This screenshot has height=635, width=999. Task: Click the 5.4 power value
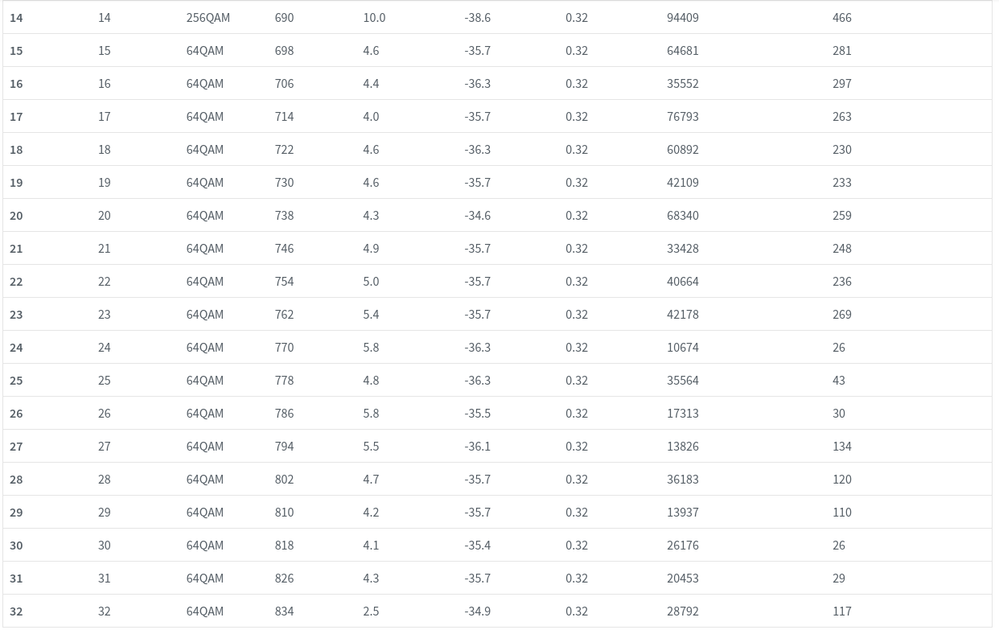pyautogui.click(x=371, y=315)
